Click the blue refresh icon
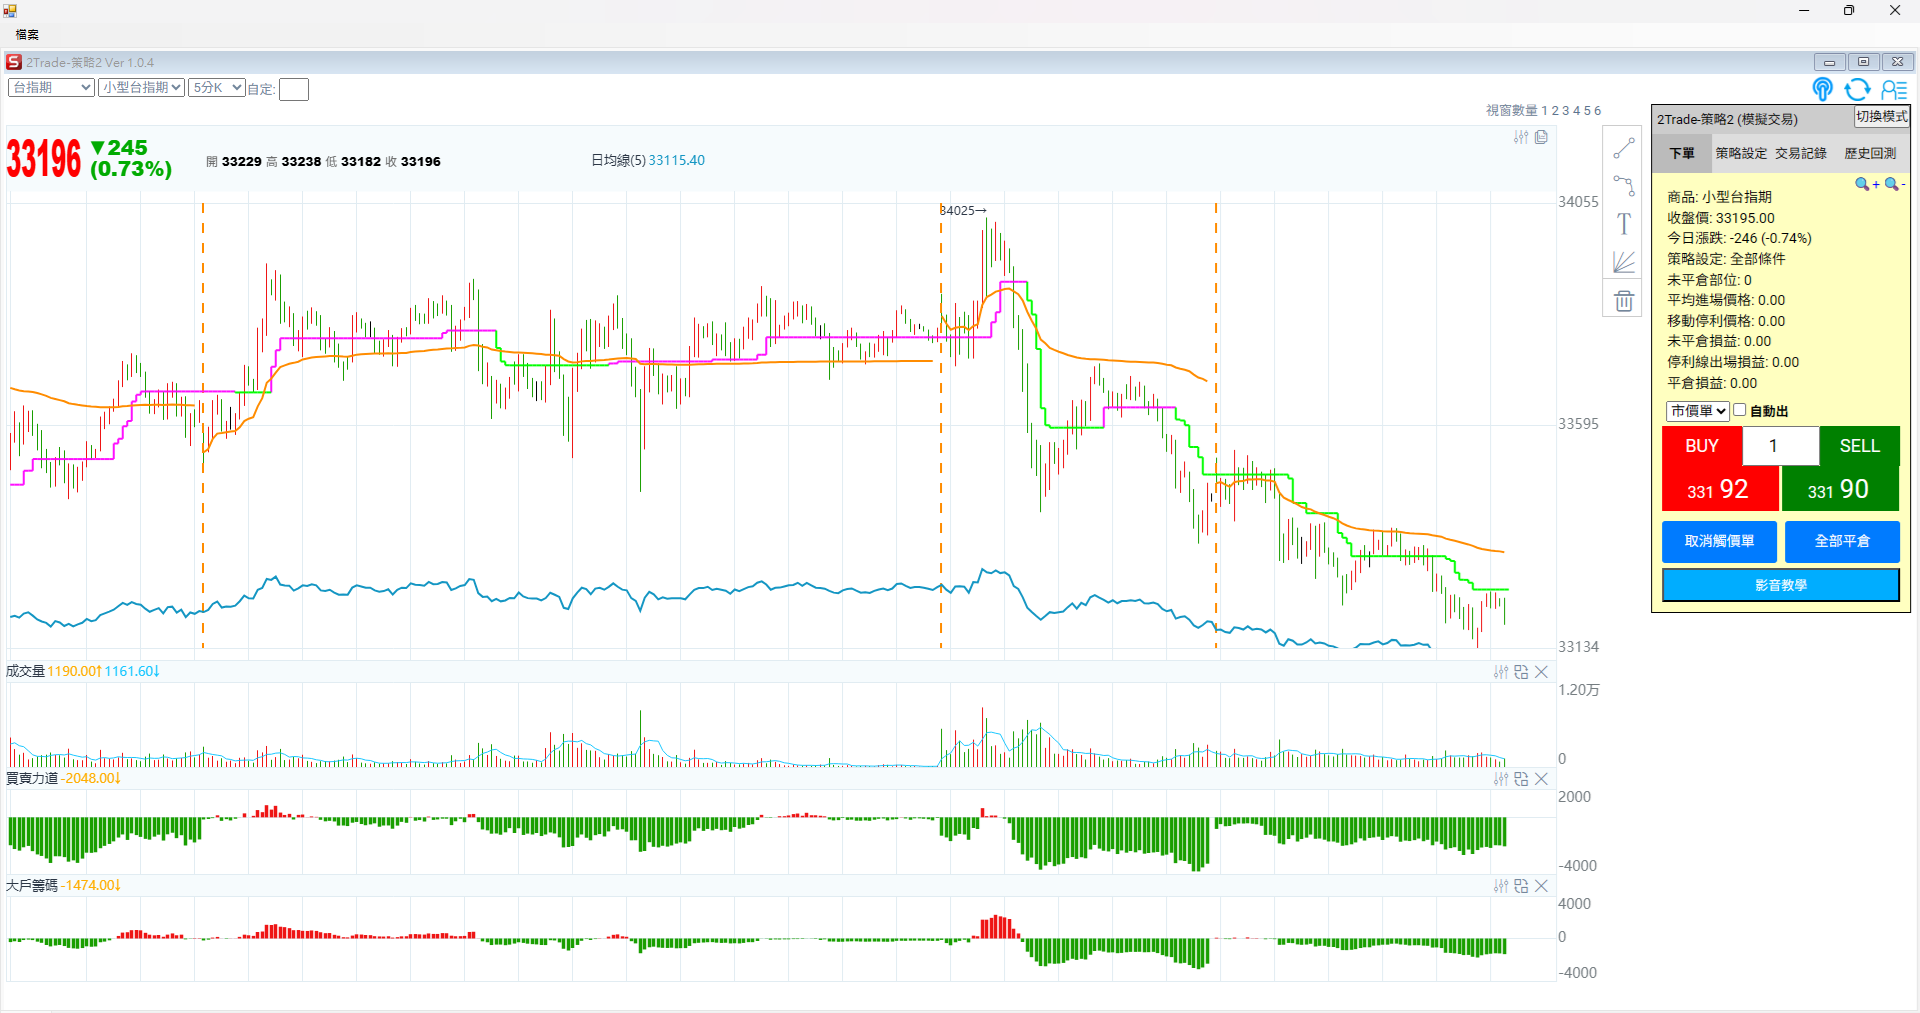 click(x=1857, y=90)
